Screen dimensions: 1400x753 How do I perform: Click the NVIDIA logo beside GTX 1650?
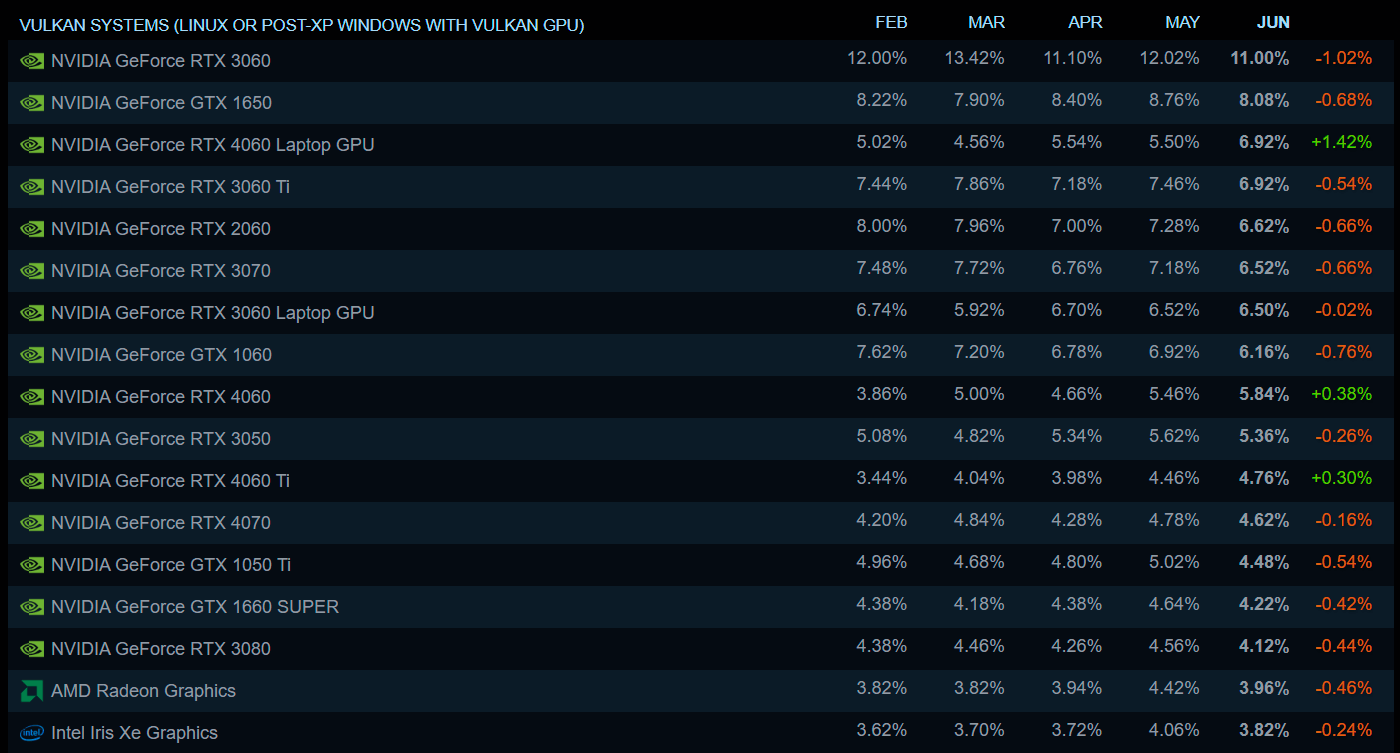tap(32, 103)
